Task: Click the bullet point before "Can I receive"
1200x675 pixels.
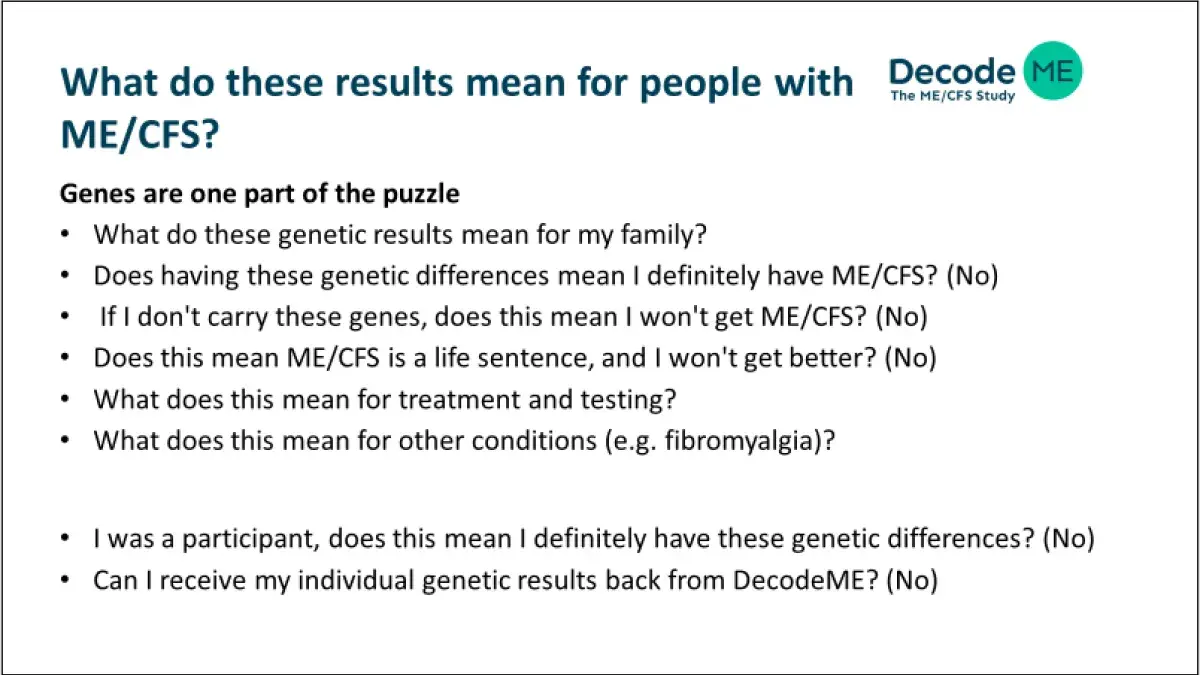Action: tap(65, 580)
